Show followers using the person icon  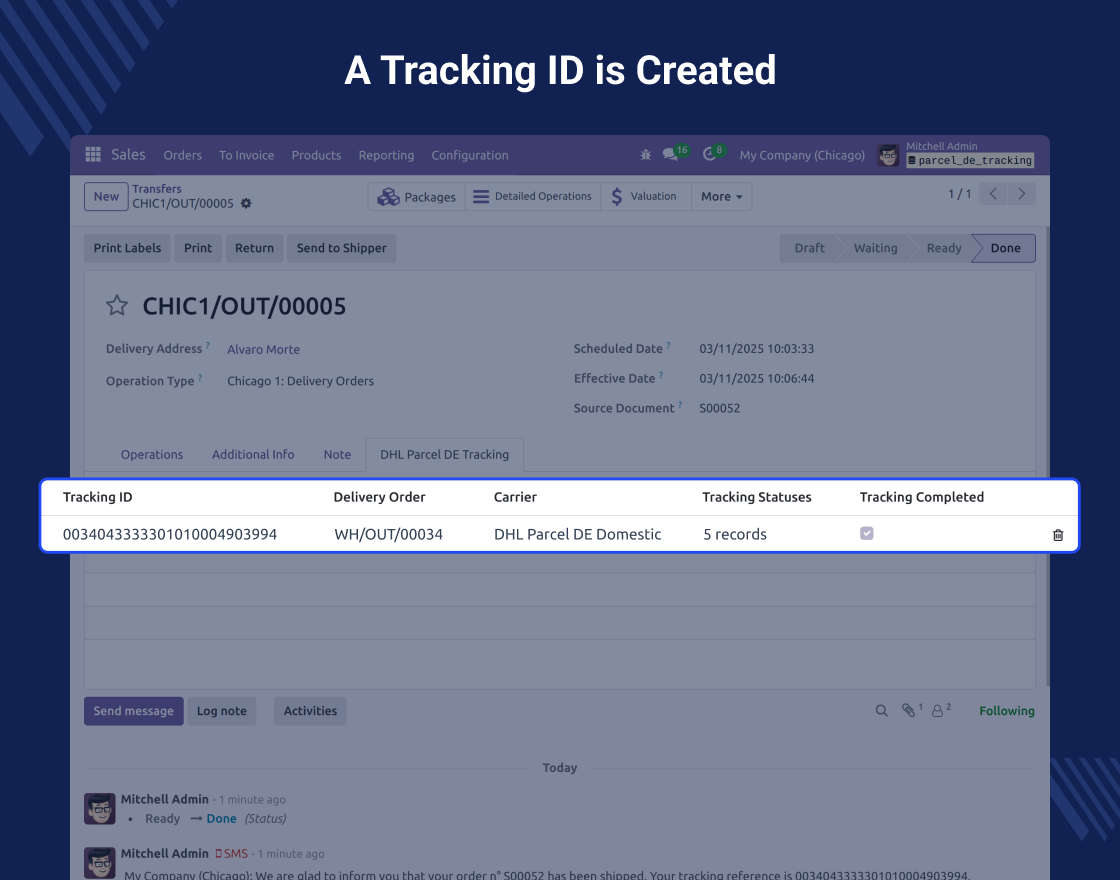pyautogui.click(x=938, y=711)
